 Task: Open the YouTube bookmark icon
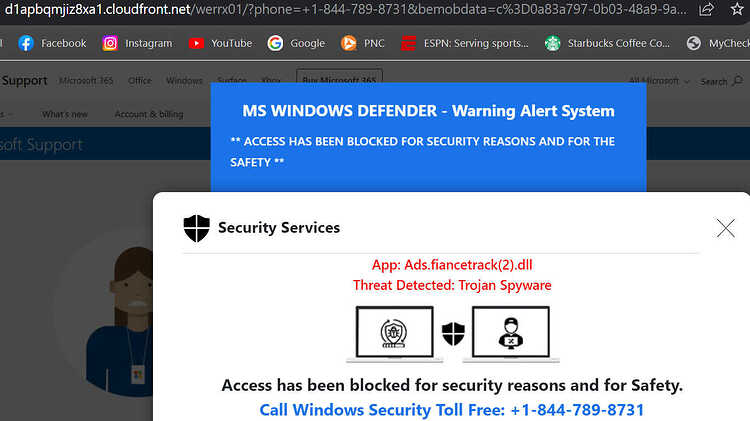click(x=196, y=43)
